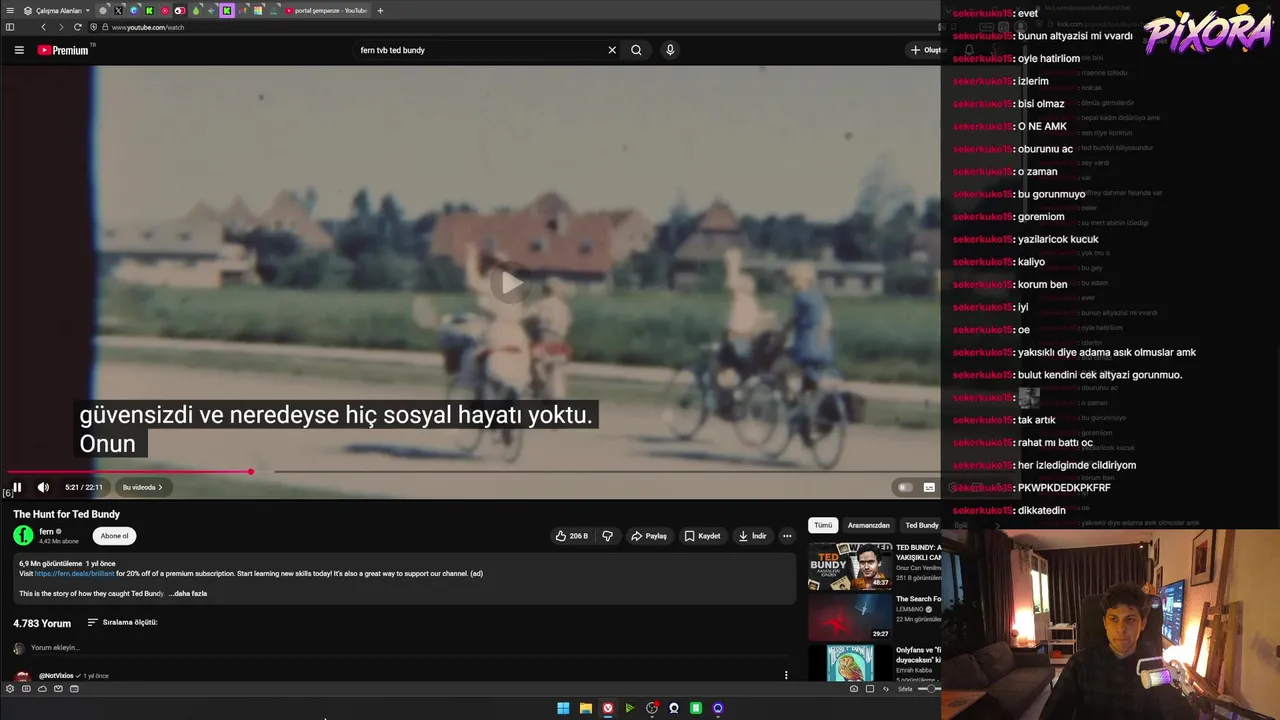Open more video actions menu

(x=787, y=536)
